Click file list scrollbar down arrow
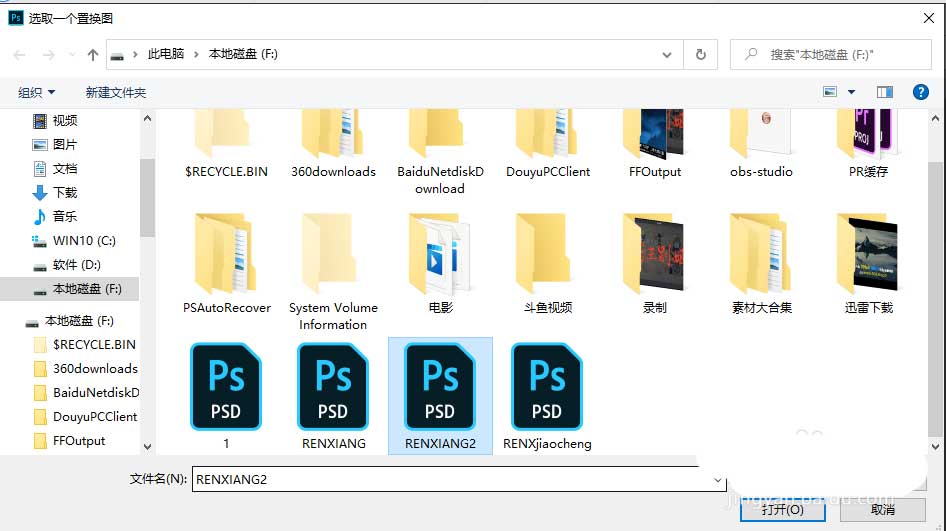The height and width of the screenshot is (531, 946). tap(936, 447)
